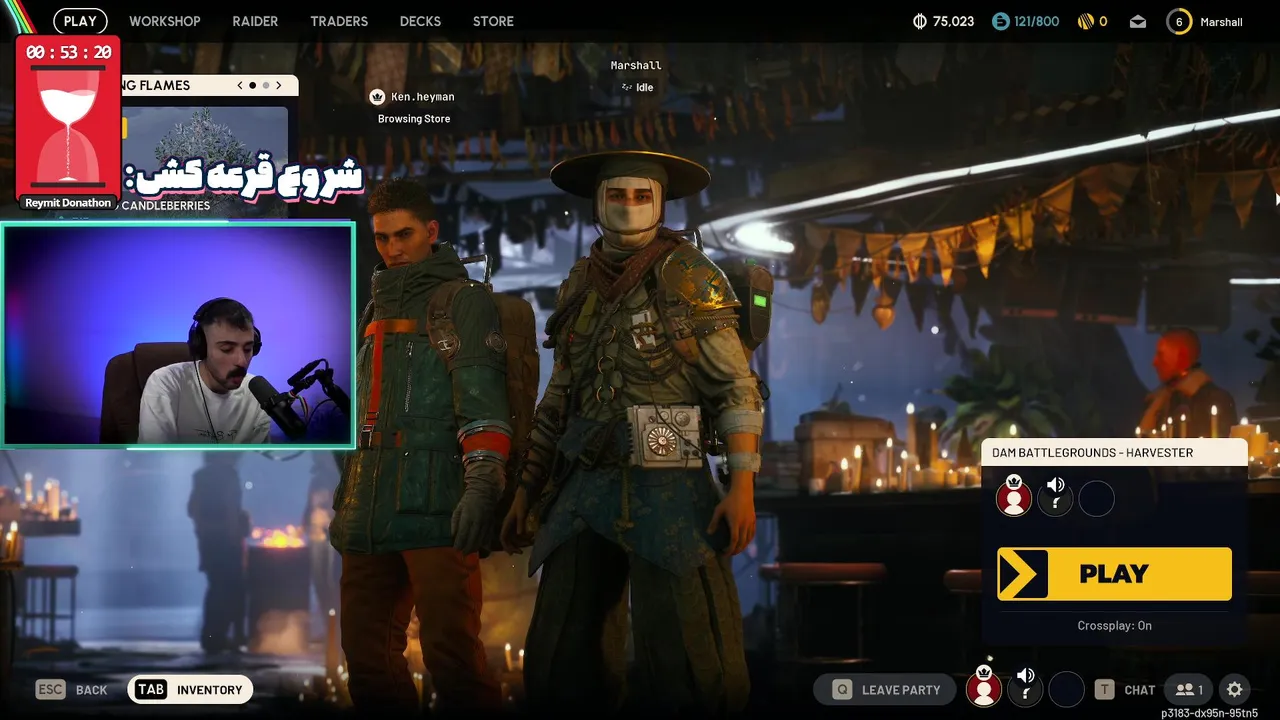Select the second dot of the banner carousel
Screen dimensions: 1280x720
pos(266,85)
